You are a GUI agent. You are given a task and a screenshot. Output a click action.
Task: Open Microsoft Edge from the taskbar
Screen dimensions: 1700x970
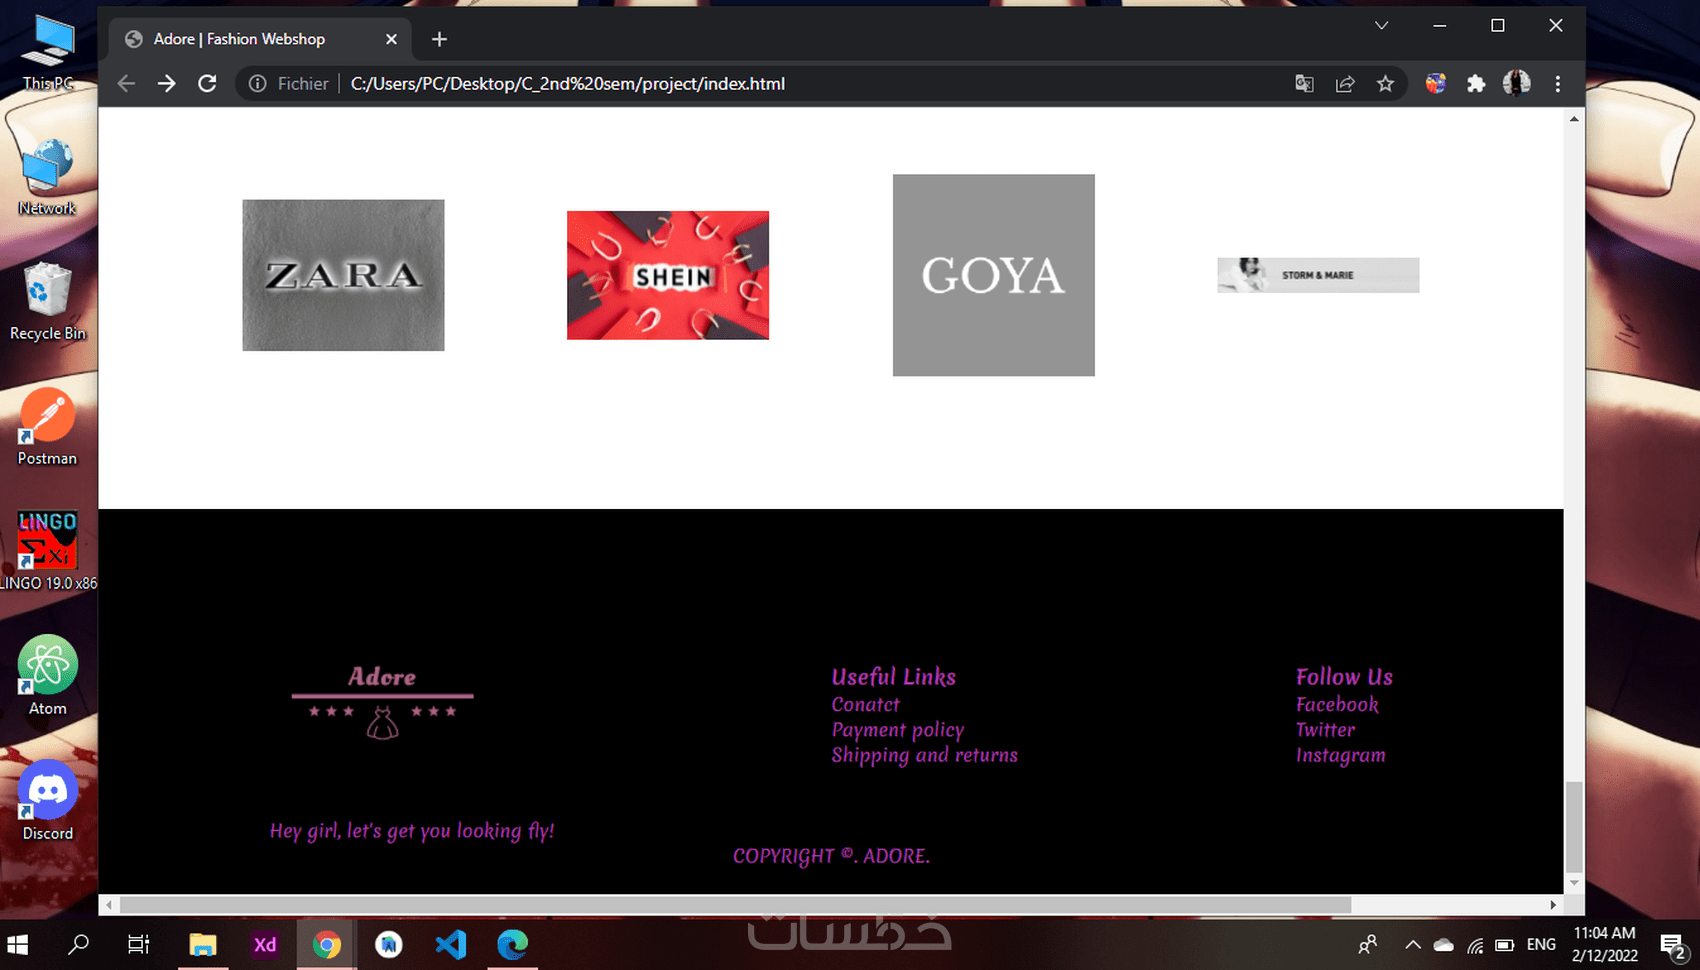513,945
